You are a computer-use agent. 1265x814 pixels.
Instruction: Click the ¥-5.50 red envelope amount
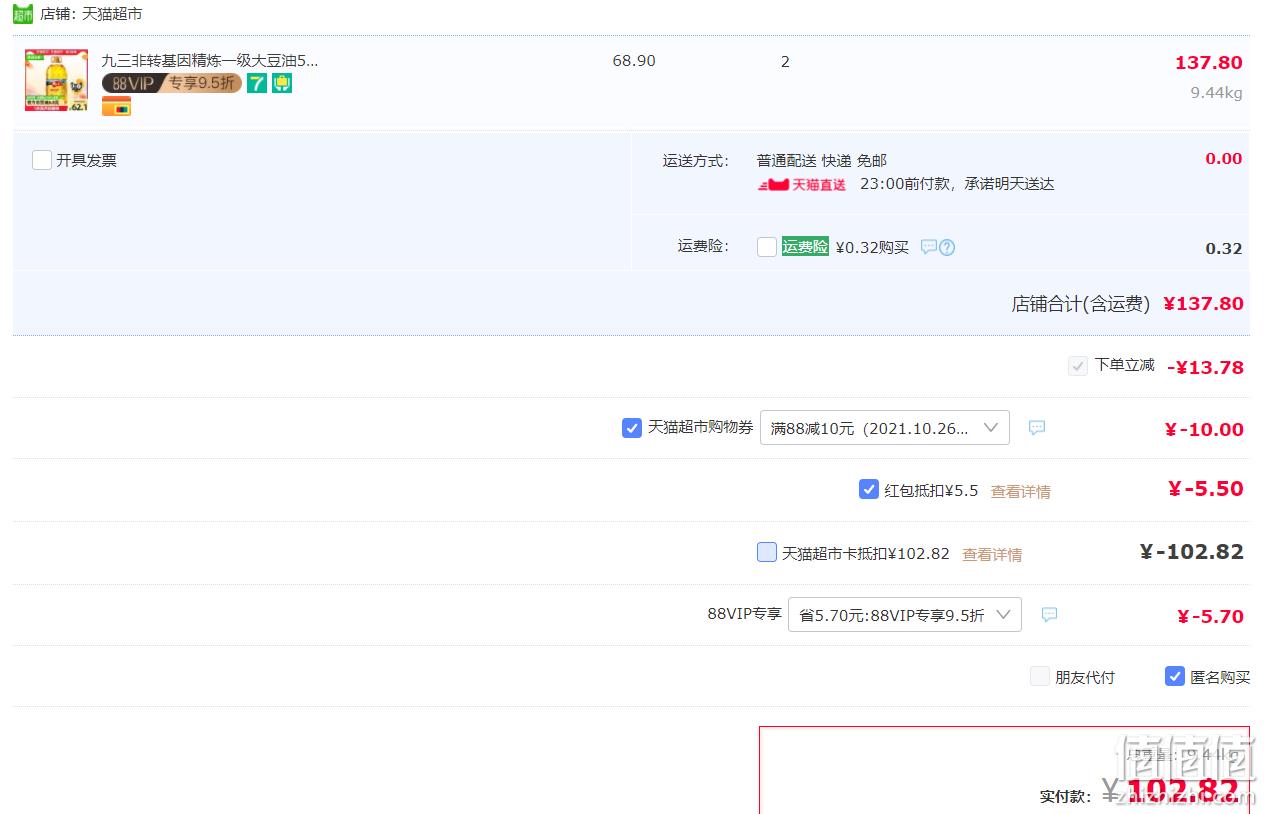(x=1205, y=489)
